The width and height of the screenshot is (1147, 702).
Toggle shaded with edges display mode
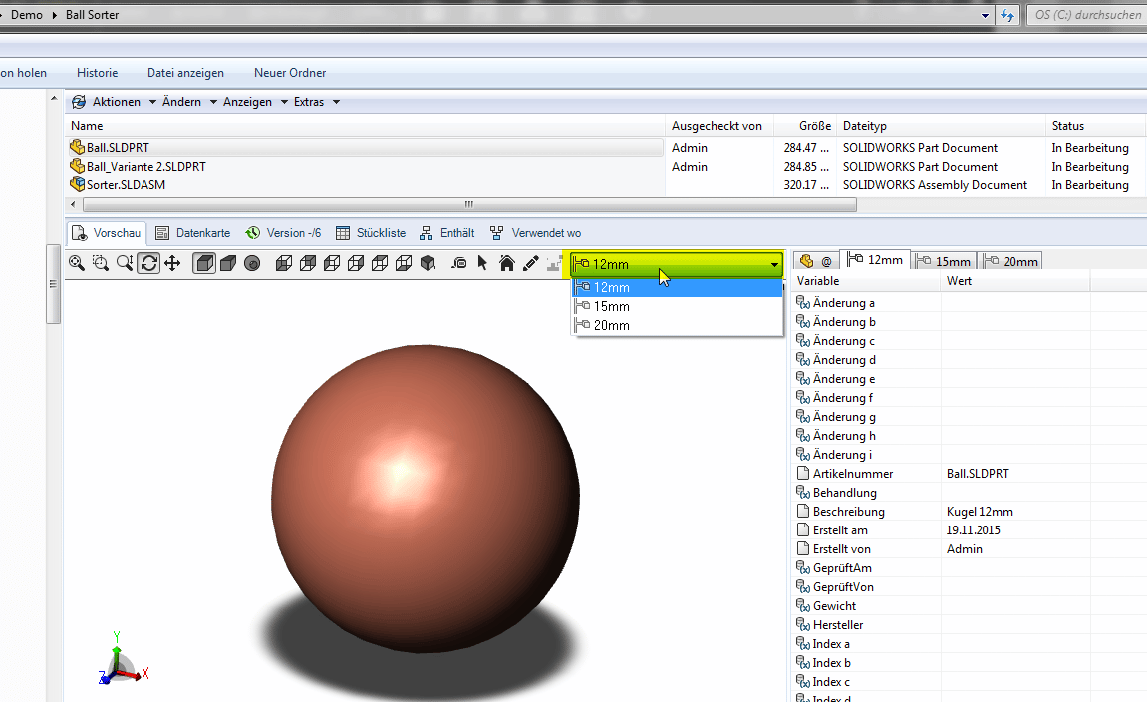204,263
